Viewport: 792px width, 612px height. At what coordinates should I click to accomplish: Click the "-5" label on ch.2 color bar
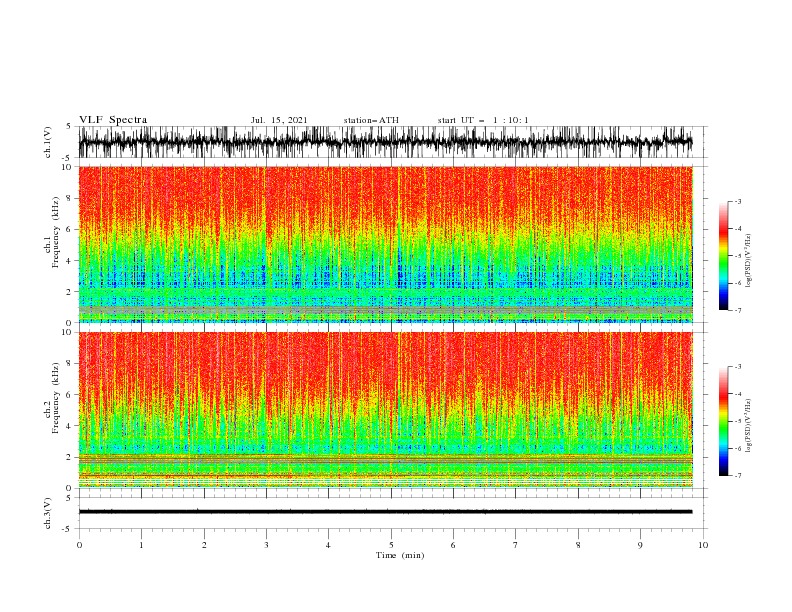[737, 421]
